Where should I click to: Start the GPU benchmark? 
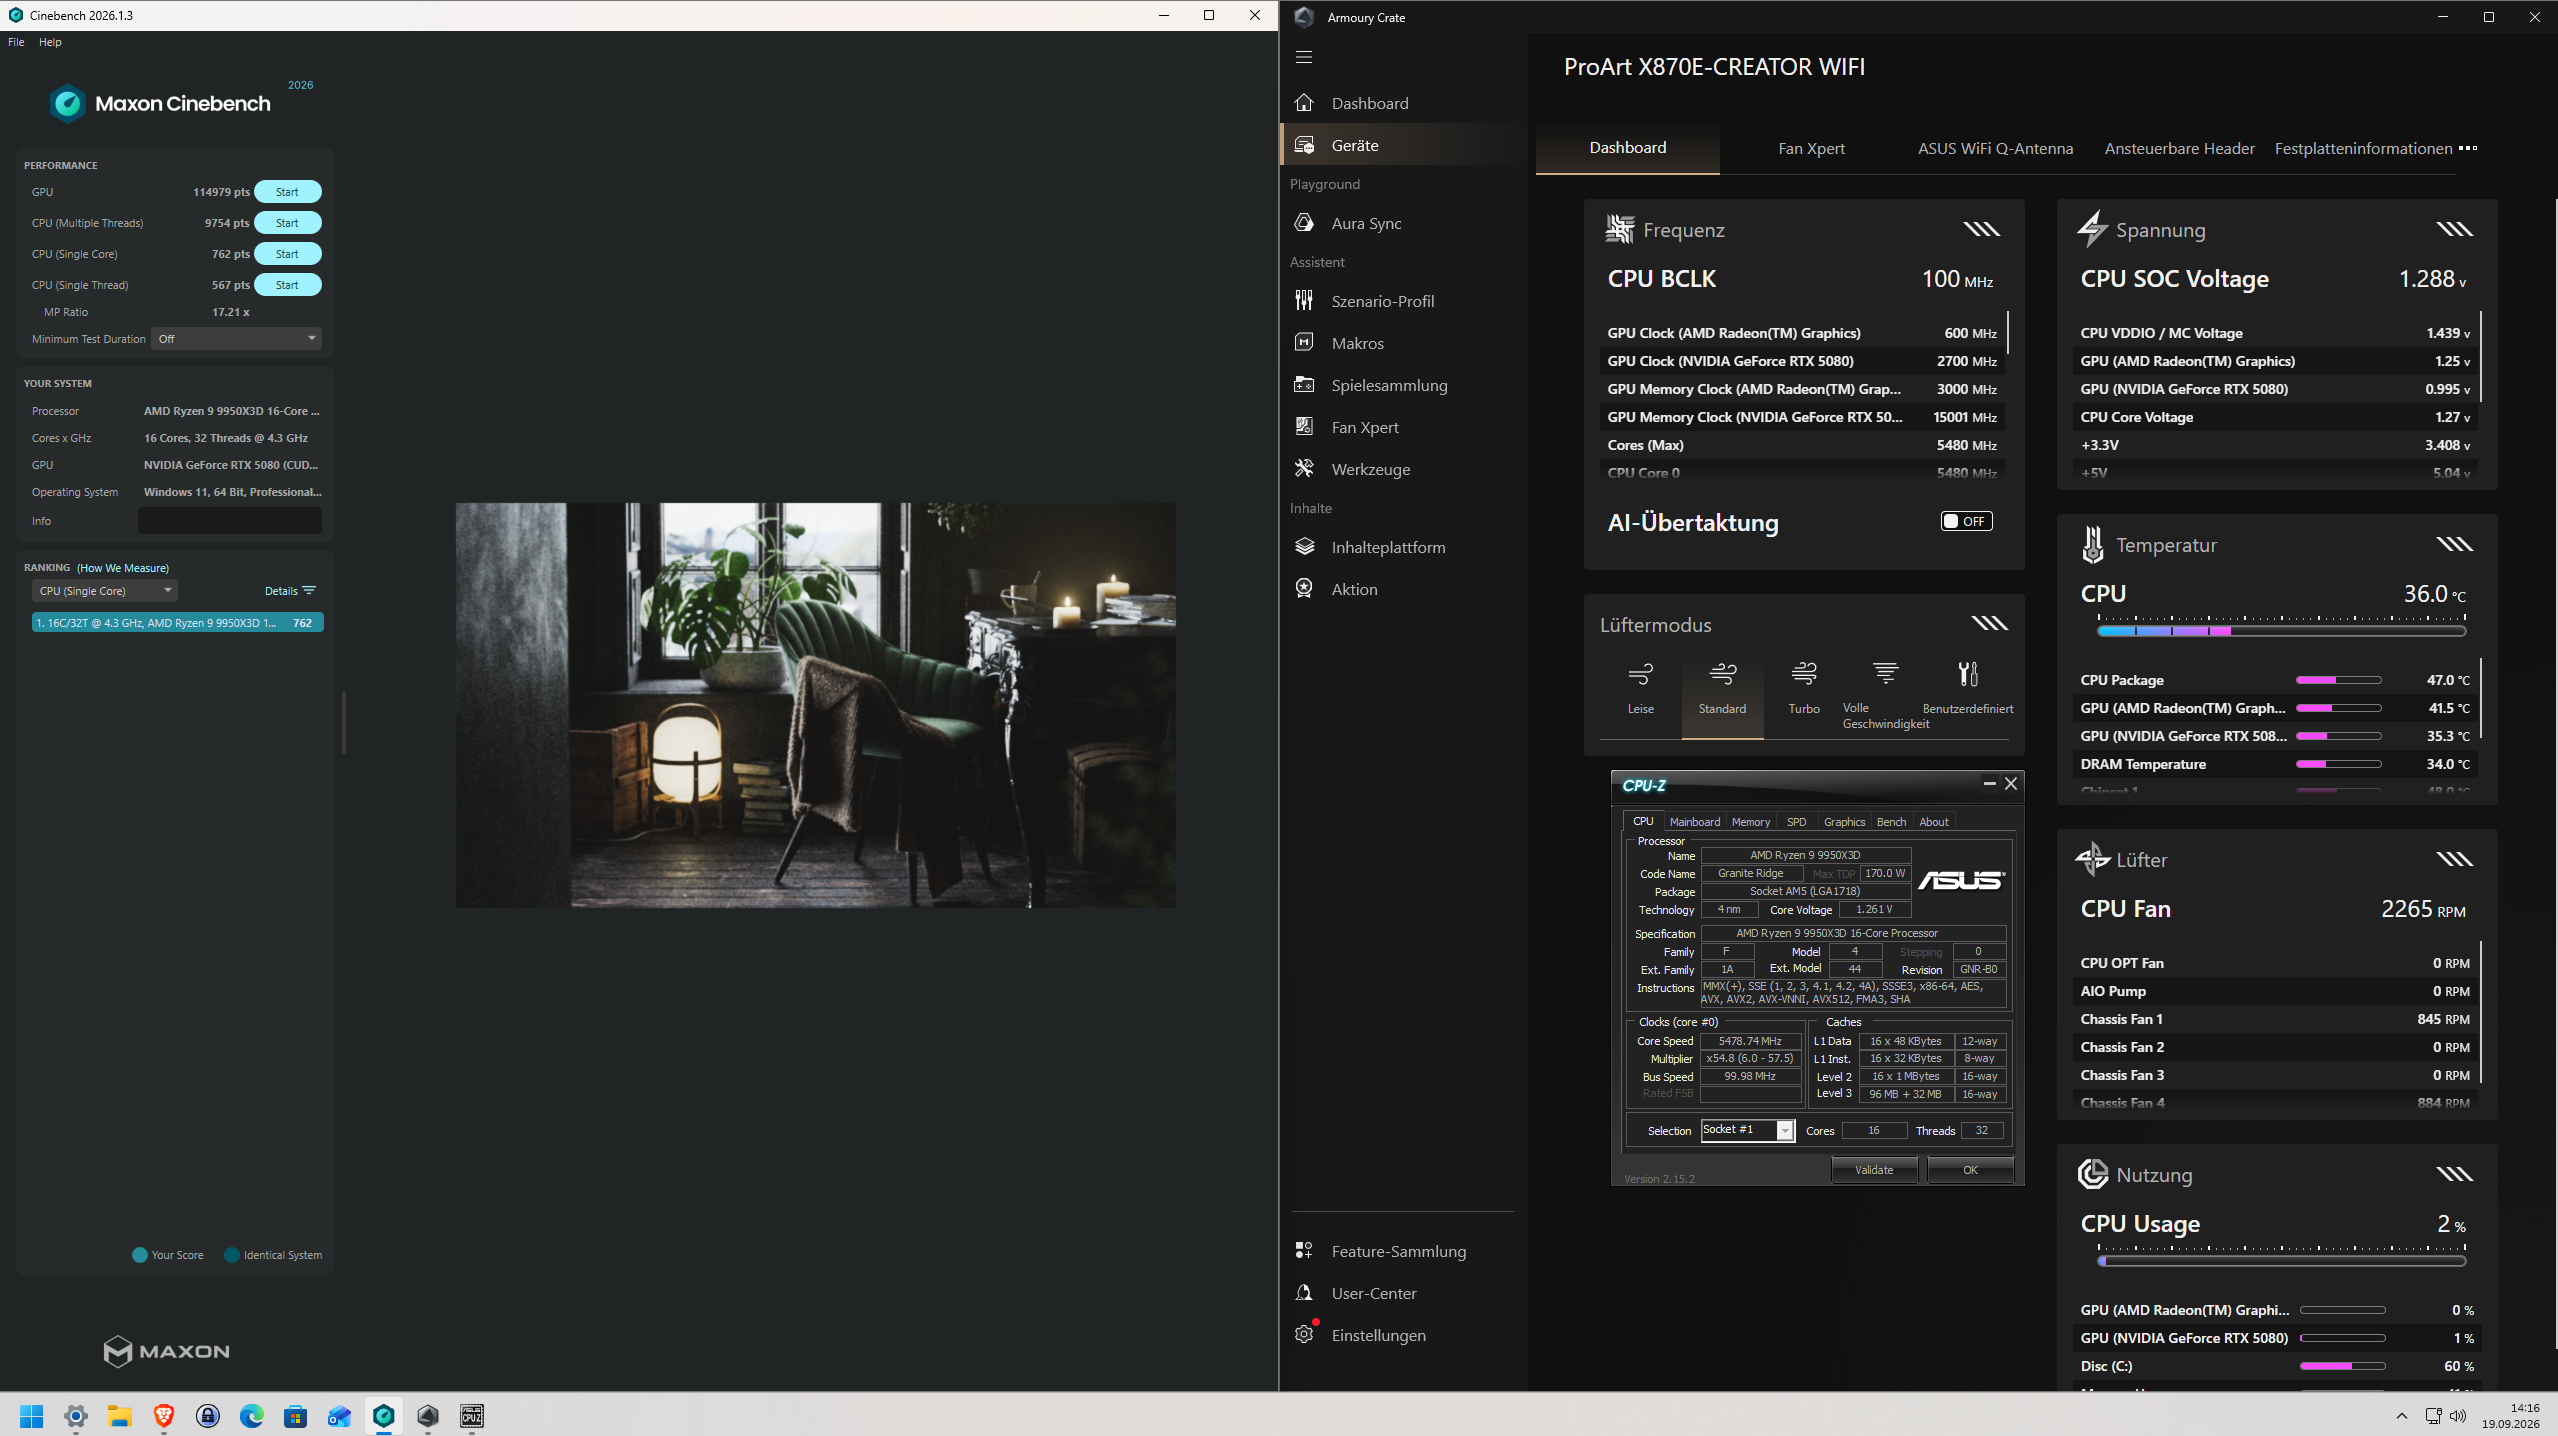(288, 192)
